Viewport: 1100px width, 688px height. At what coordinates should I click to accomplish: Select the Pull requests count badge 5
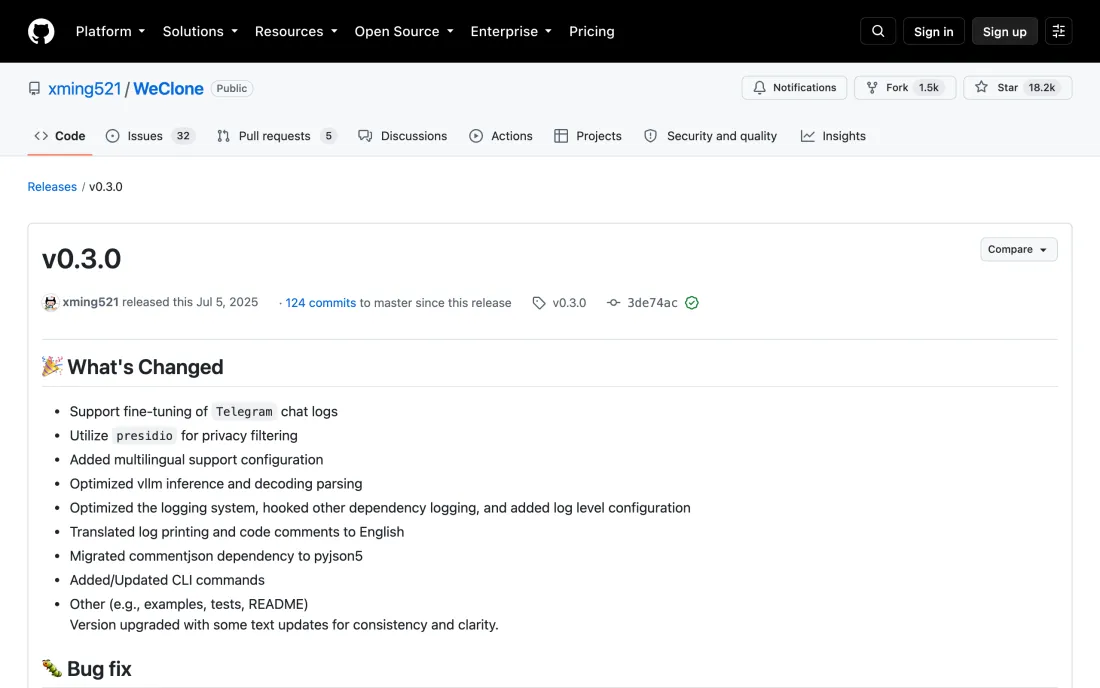[x=328, y=136]
